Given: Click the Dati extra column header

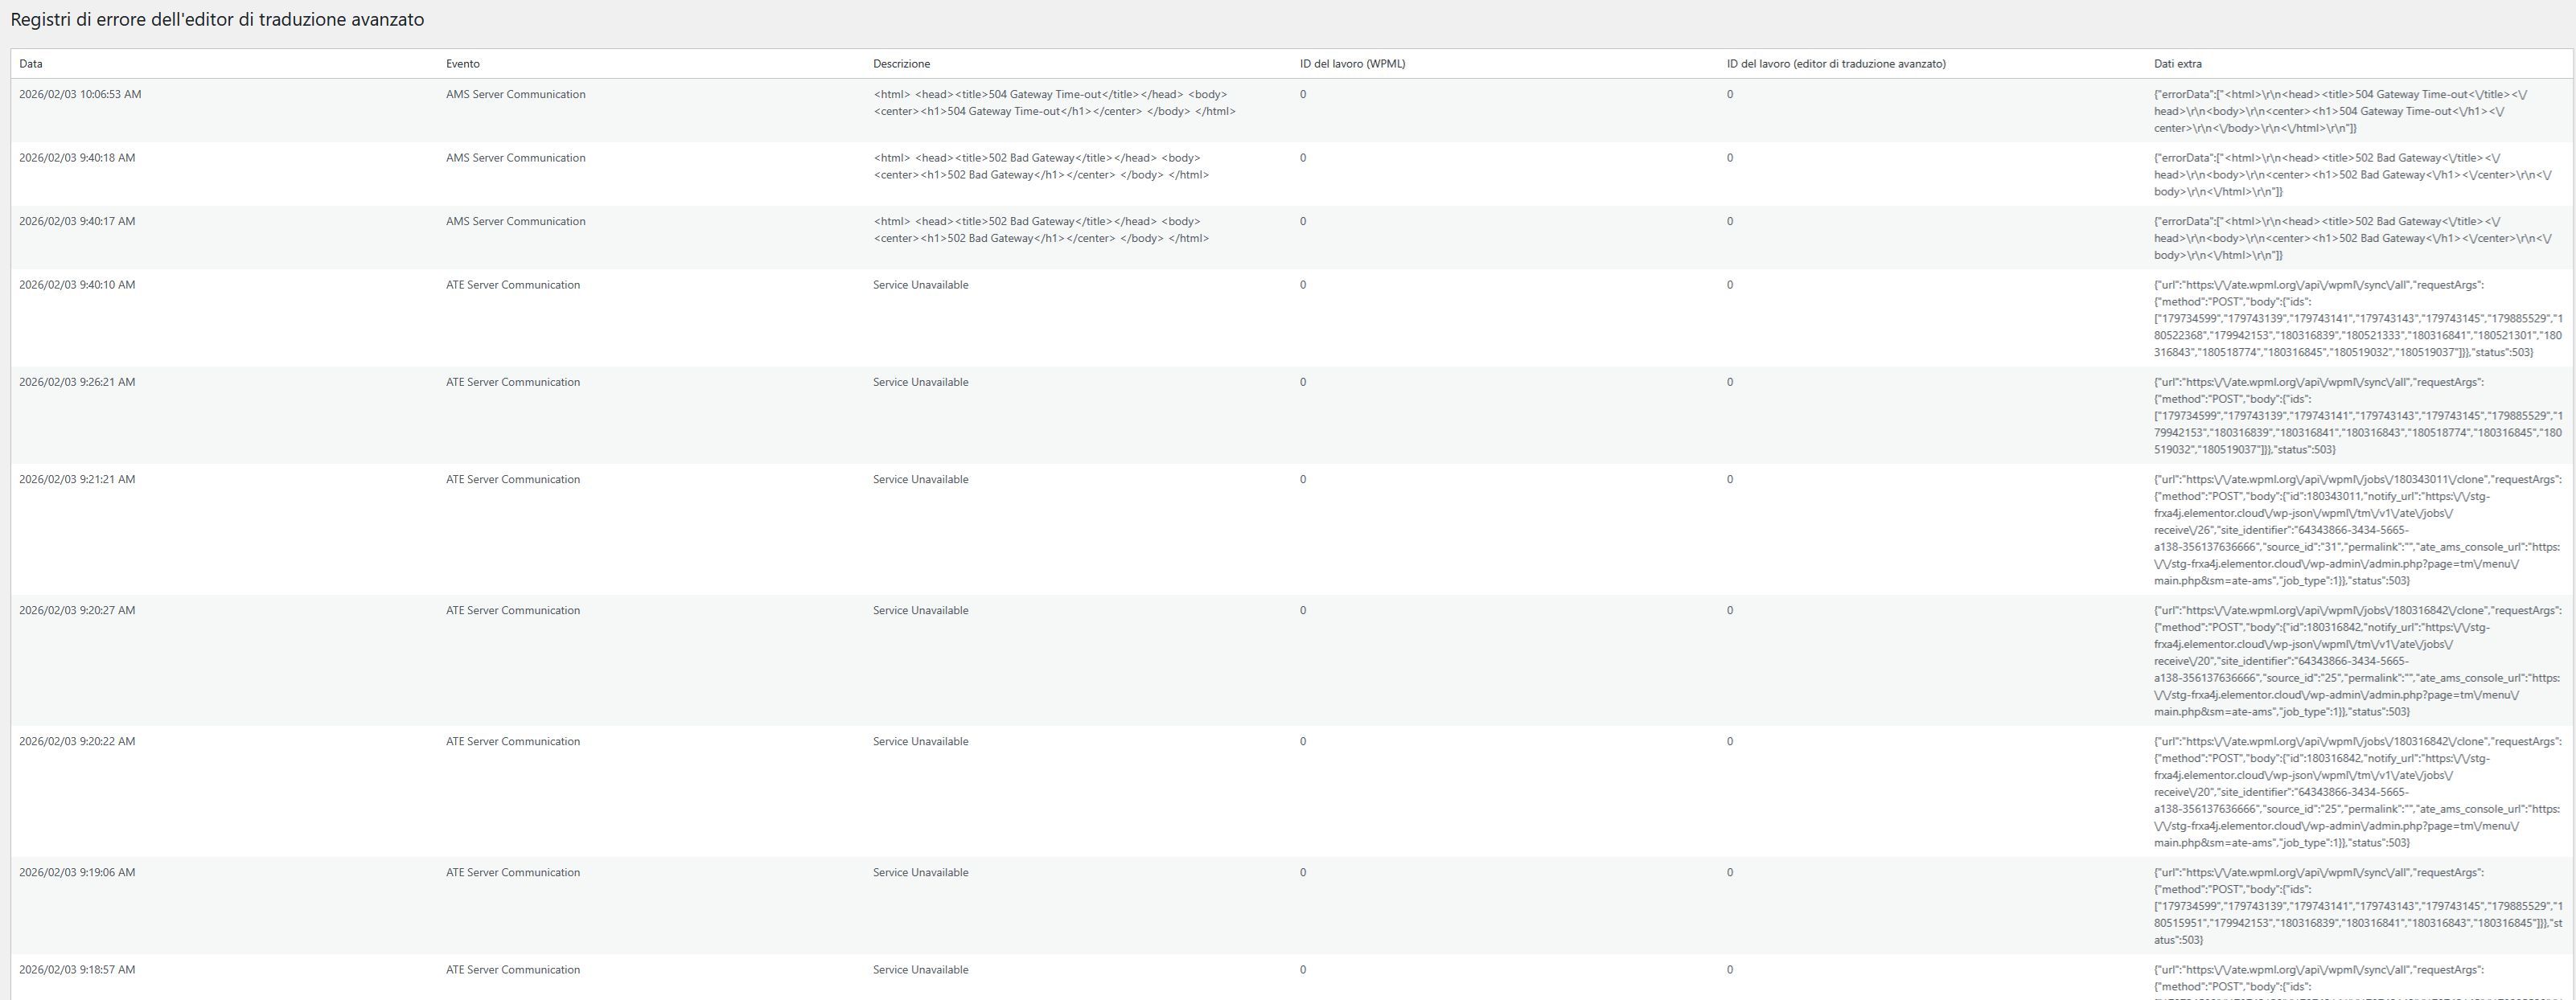Looking at the screenshot, I should [2177, 64].
